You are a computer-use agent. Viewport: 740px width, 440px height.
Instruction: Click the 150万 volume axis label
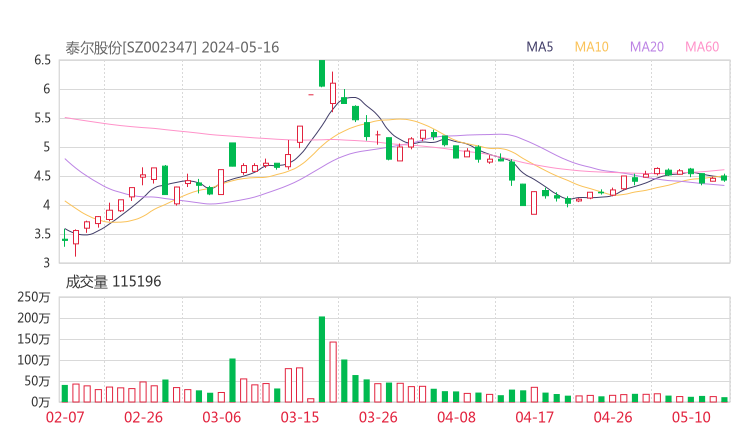click(34, 339)
